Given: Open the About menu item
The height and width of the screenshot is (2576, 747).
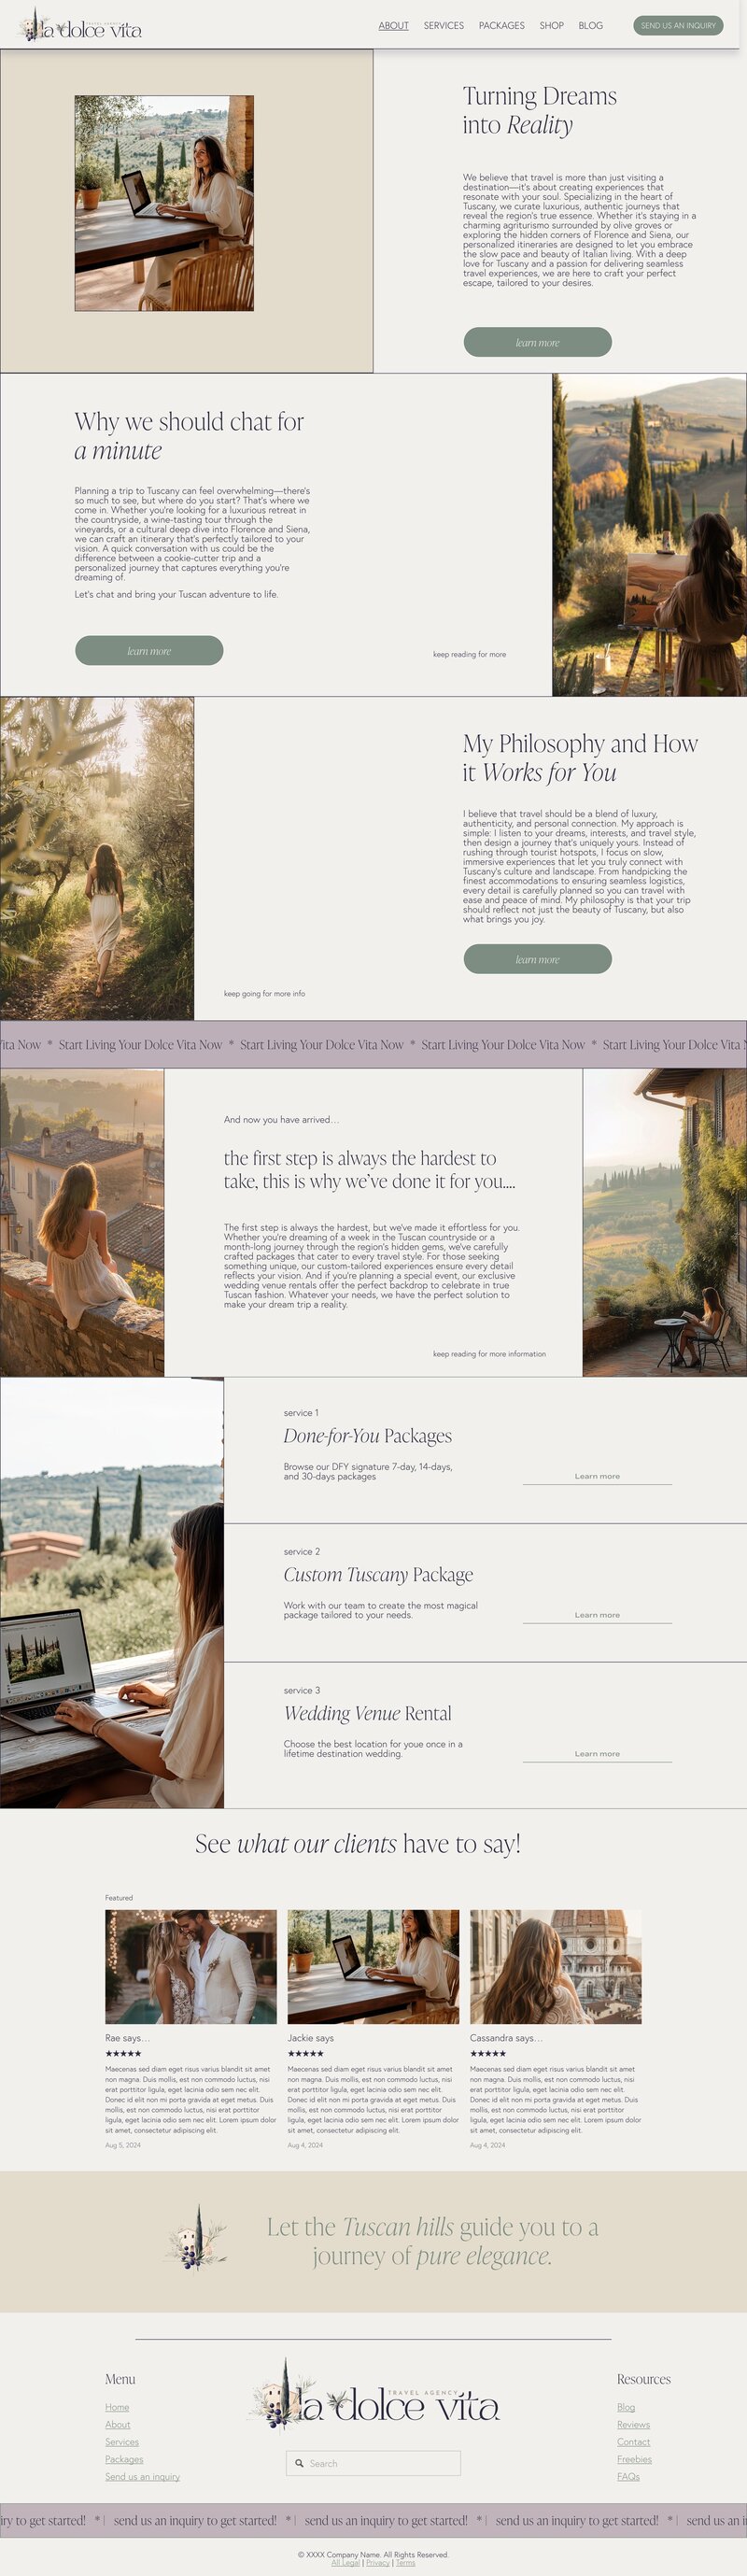Looking at the screenshot, I should [x=393, y=25].
